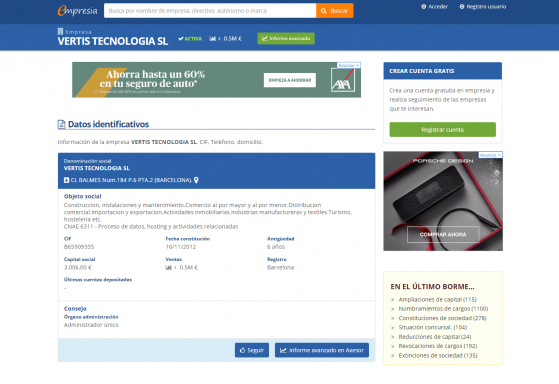Screen dimensions: 559x384
Task: Open the Acceder login link
Action: [x=434, y=6]
